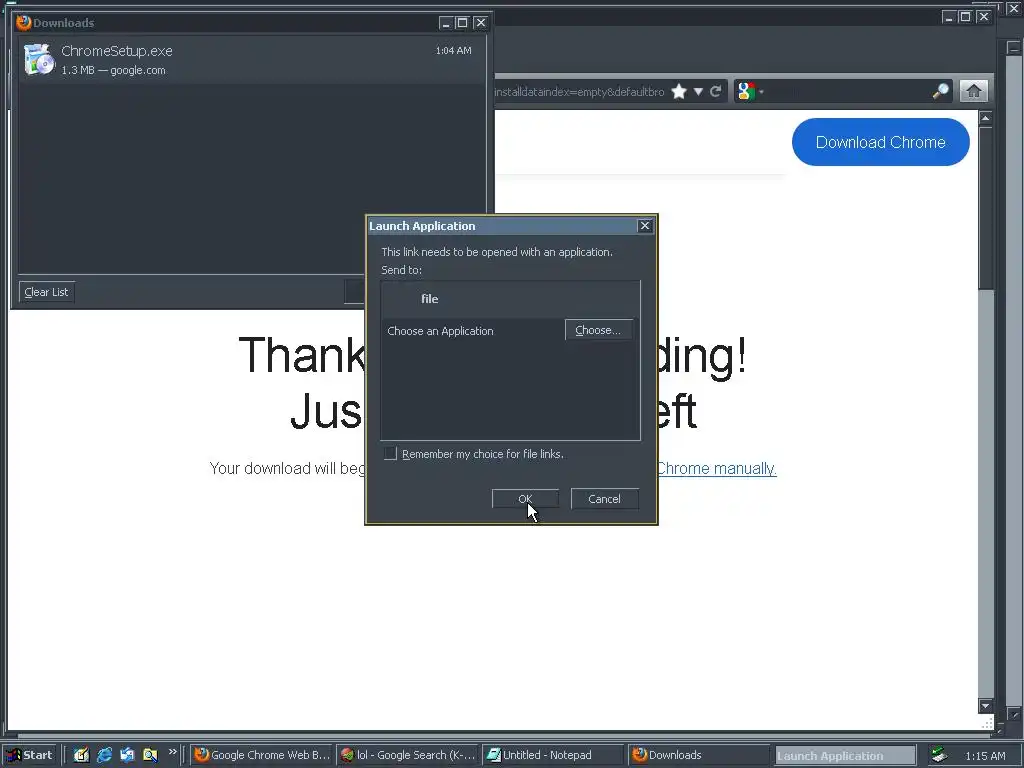
Task: Click the first quick launch icon
Action: point(81,755)
